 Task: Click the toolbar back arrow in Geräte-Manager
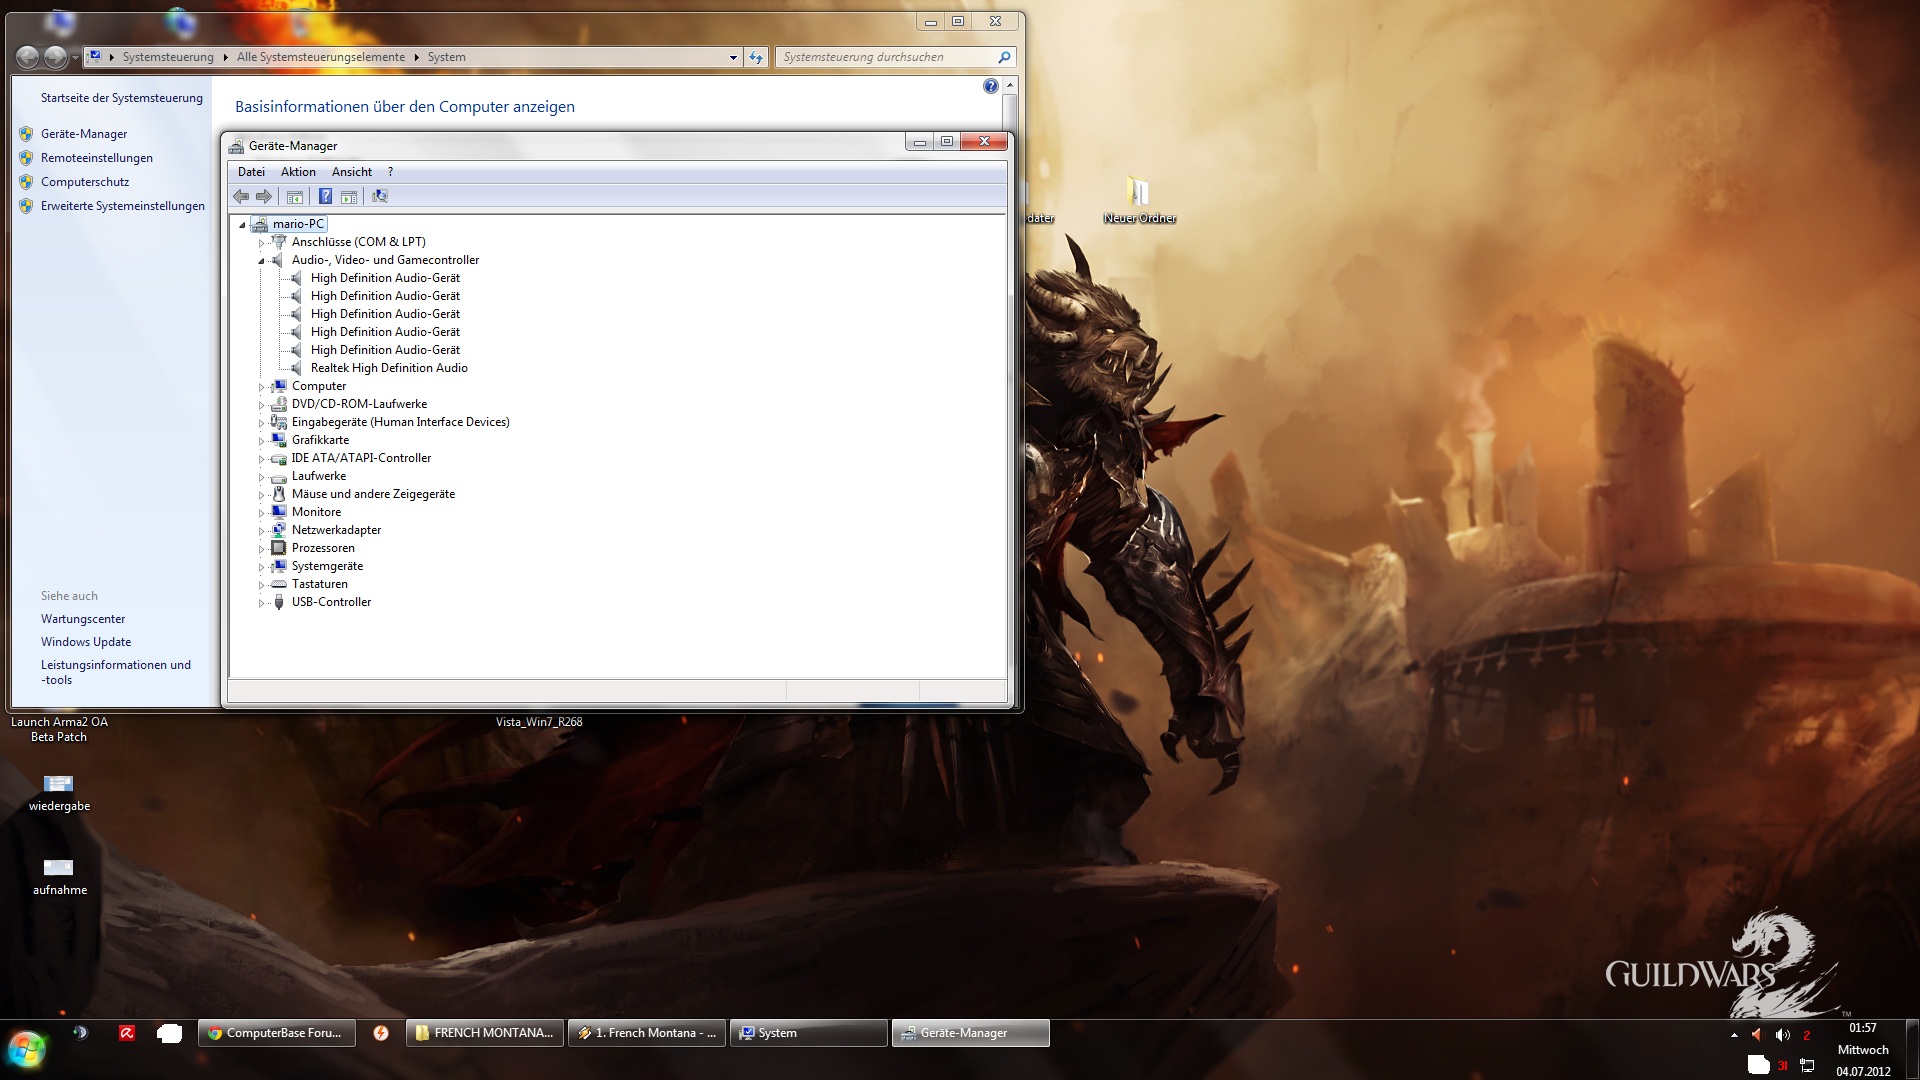tap(241, 196)
